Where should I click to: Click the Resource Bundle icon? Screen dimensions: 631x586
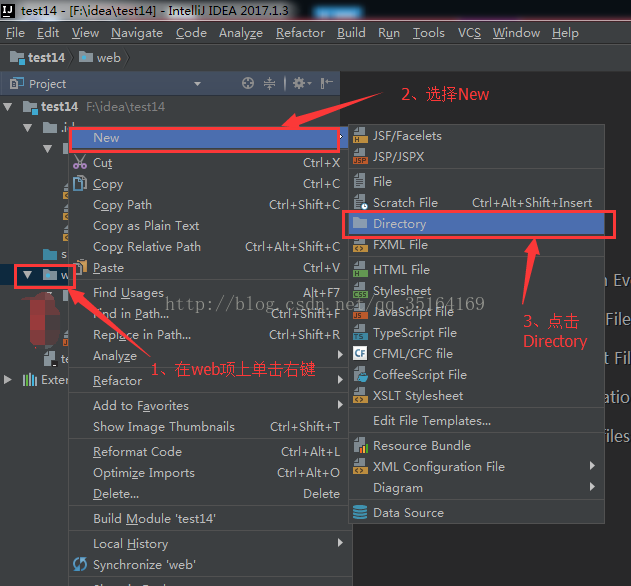pyautogui.click(x=361, y=446)
